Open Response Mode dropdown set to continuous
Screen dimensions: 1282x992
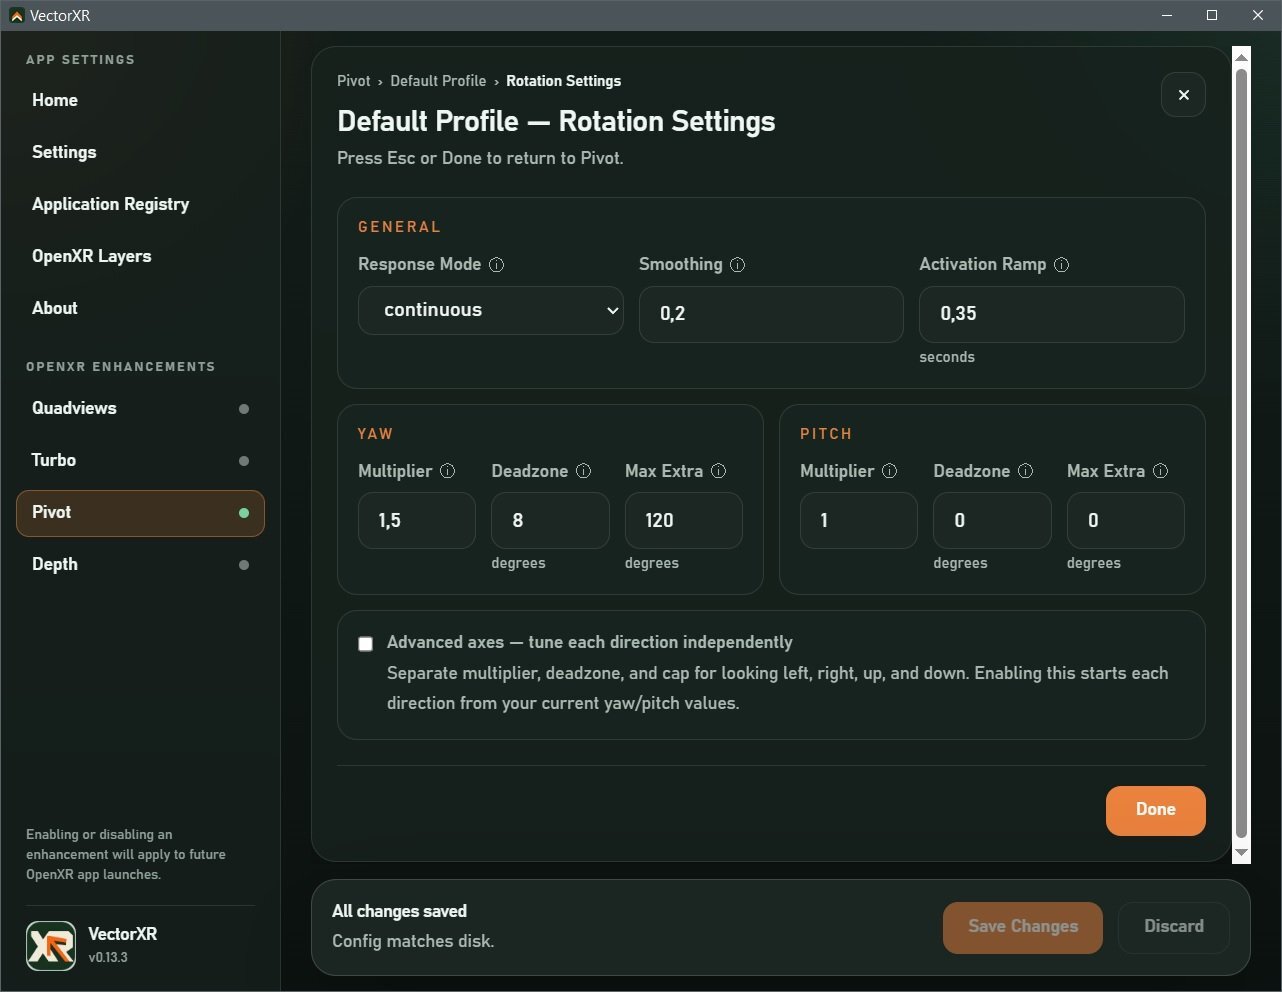491,310
